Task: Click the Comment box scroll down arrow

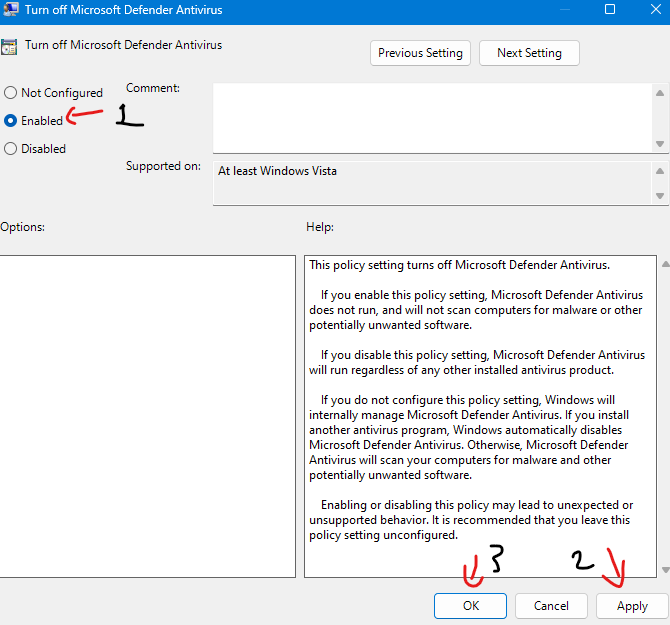Action: 660,144
